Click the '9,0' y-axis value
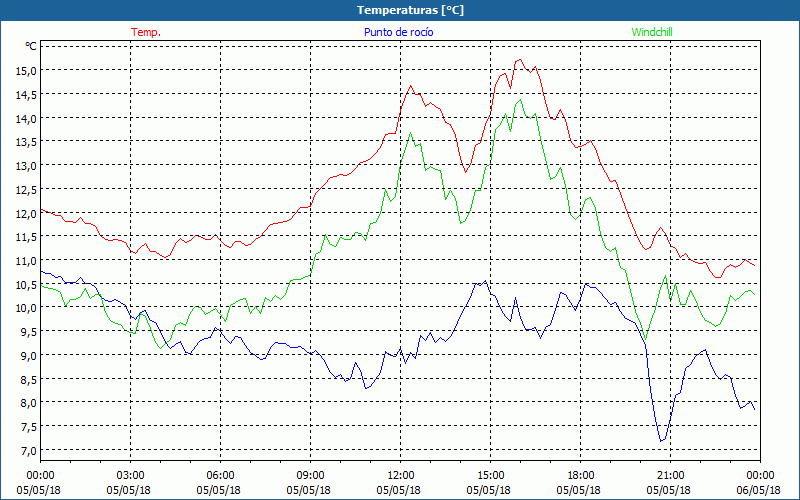The image size is (800, 500). 29,356
